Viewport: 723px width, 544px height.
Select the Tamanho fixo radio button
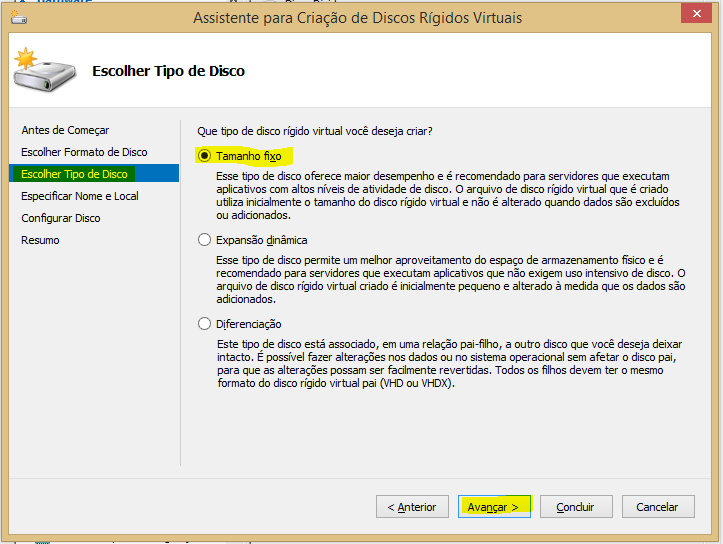point(204,156)
